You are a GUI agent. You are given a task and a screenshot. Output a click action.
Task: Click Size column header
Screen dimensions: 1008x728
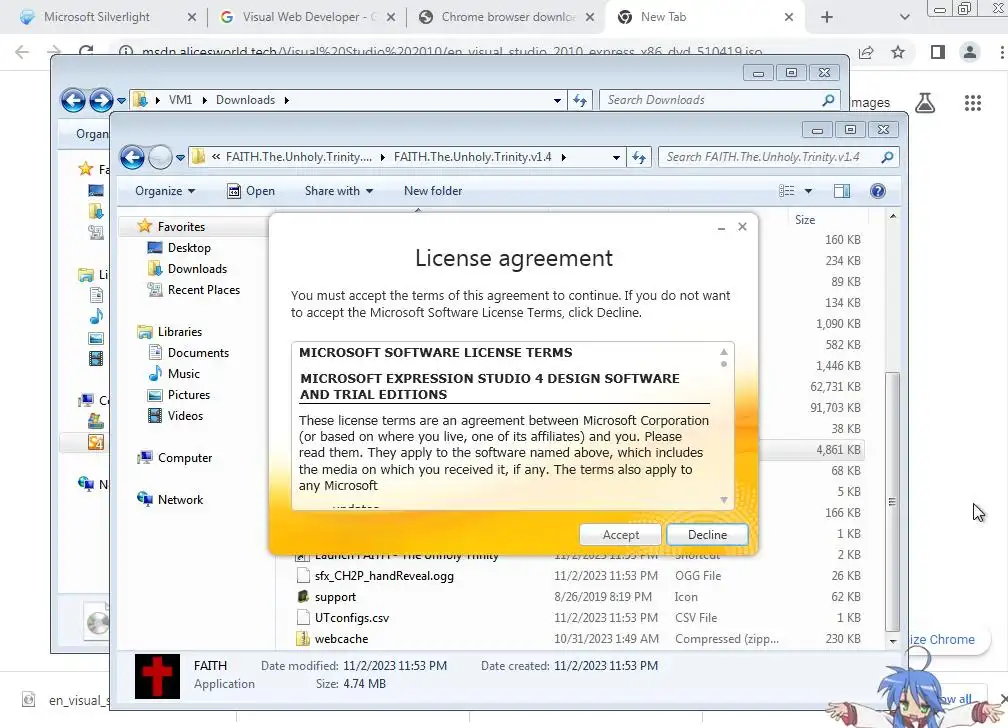[x=805, y=220]
